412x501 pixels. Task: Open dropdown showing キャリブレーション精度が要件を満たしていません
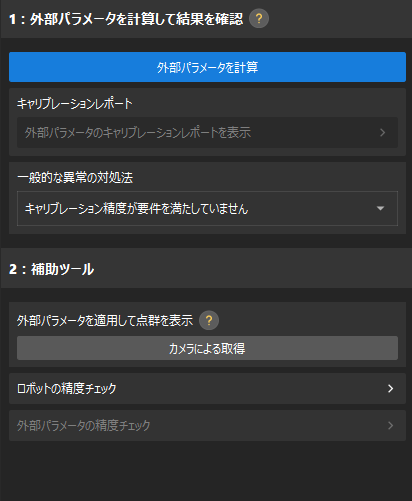point(207,209)
